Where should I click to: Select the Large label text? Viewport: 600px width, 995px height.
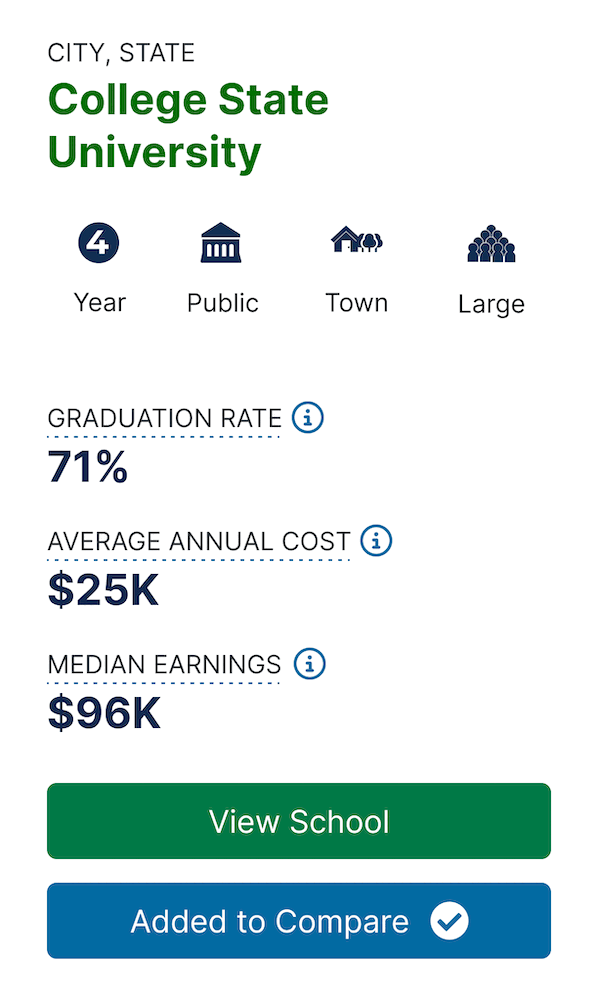492,305
